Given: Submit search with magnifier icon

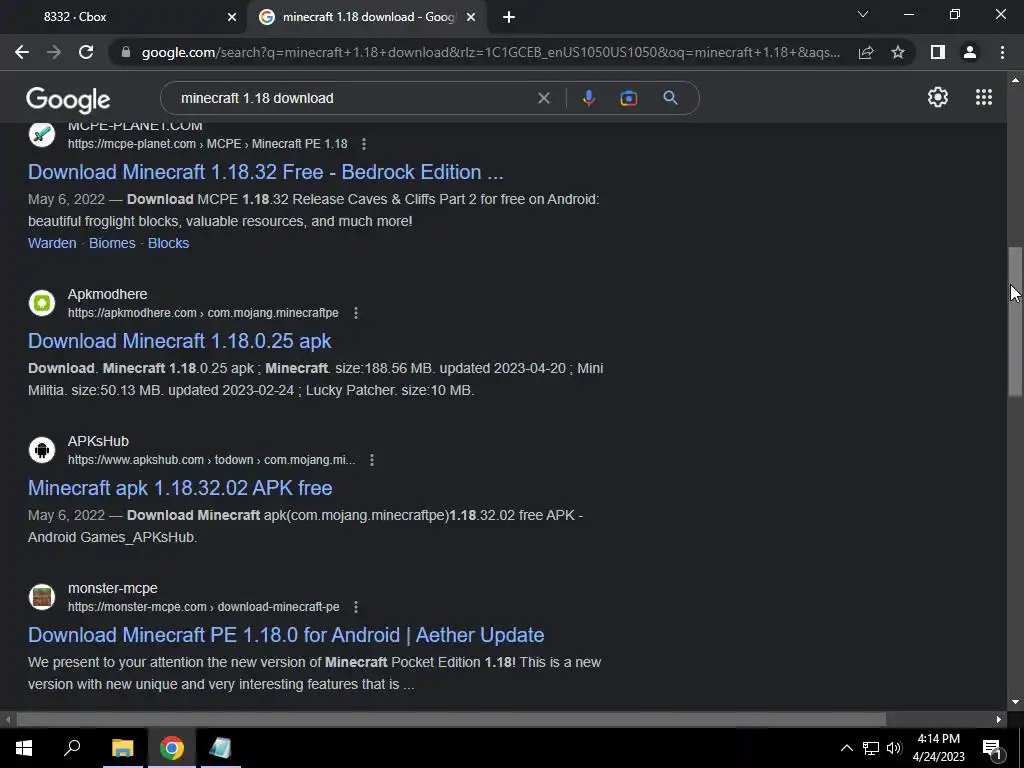Looking at the screenshot, I should 670,98.
